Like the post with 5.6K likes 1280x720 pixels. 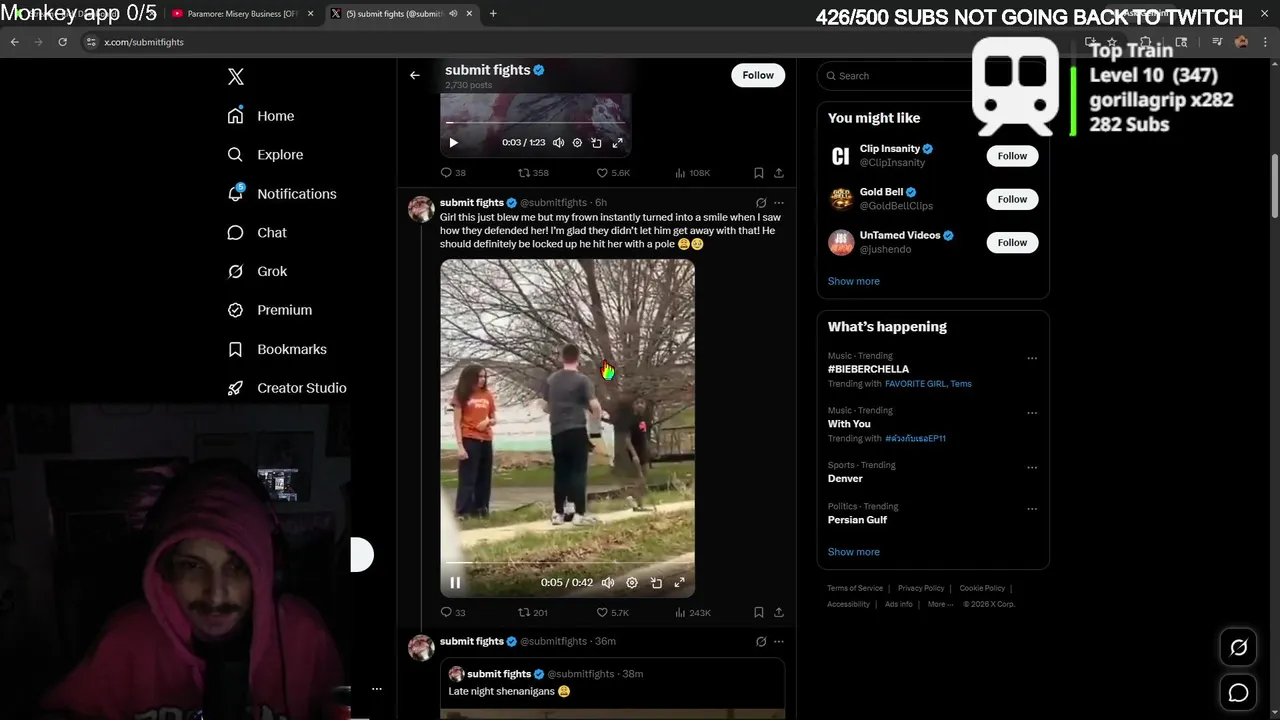pos(613,172)
